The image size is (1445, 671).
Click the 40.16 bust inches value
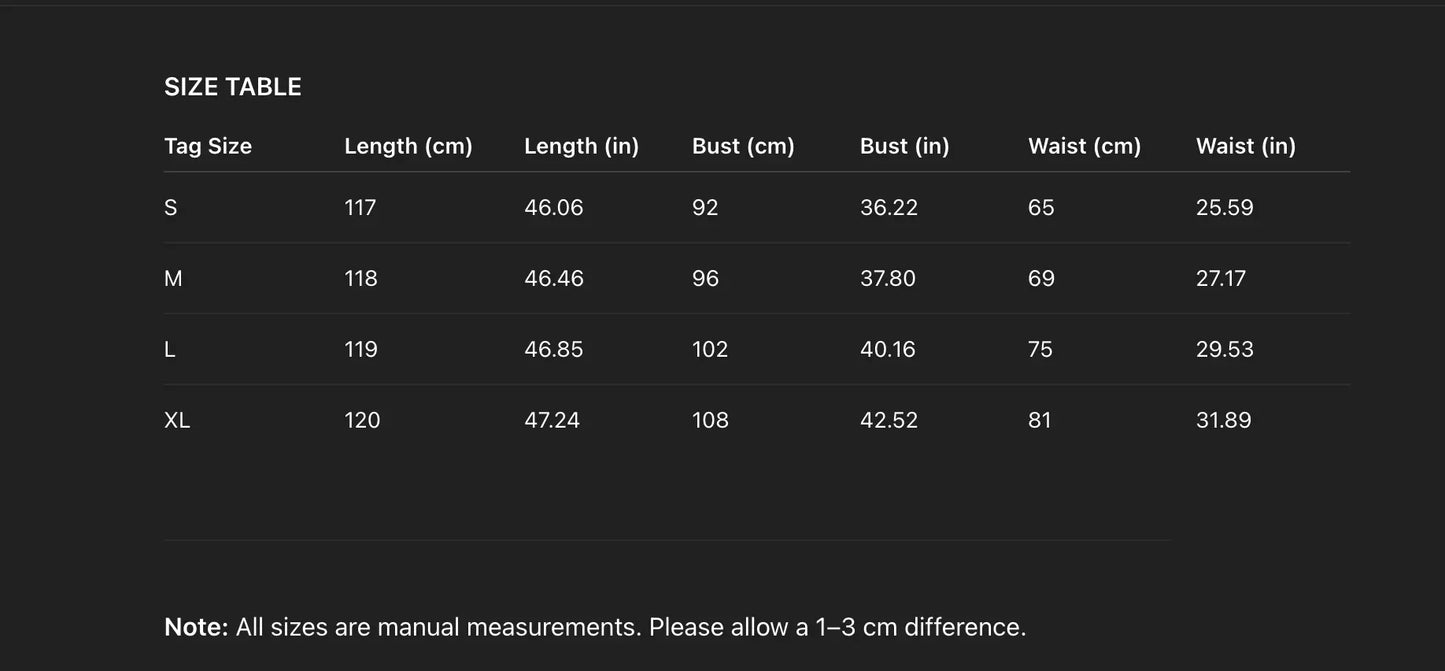[887, 350]
